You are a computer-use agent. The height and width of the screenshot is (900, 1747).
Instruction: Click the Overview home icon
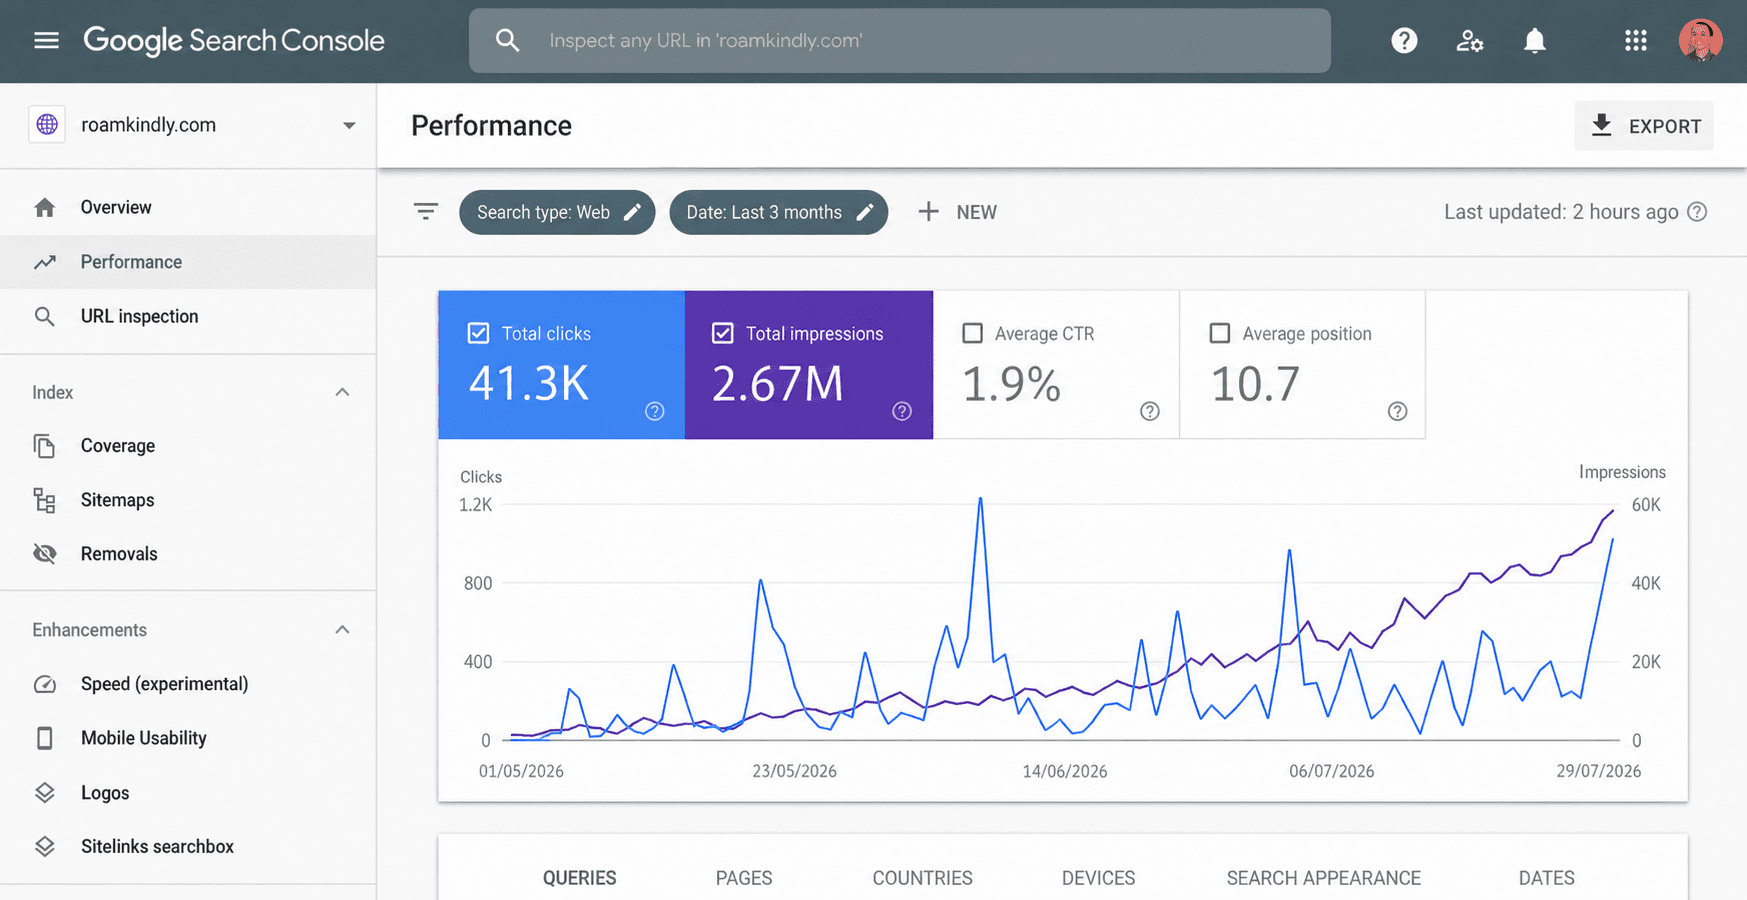45,207
